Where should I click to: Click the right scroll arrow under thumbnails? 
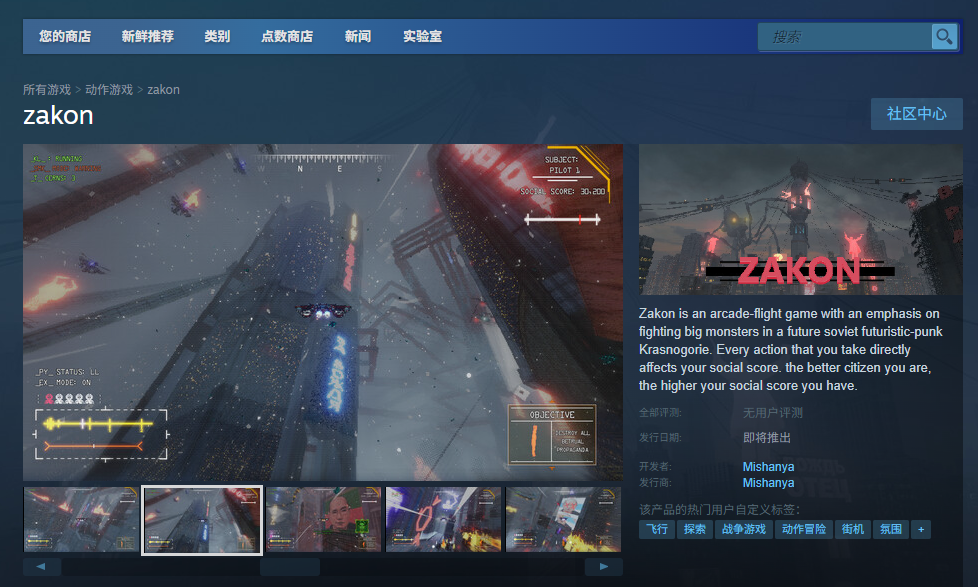coord(604,566)
